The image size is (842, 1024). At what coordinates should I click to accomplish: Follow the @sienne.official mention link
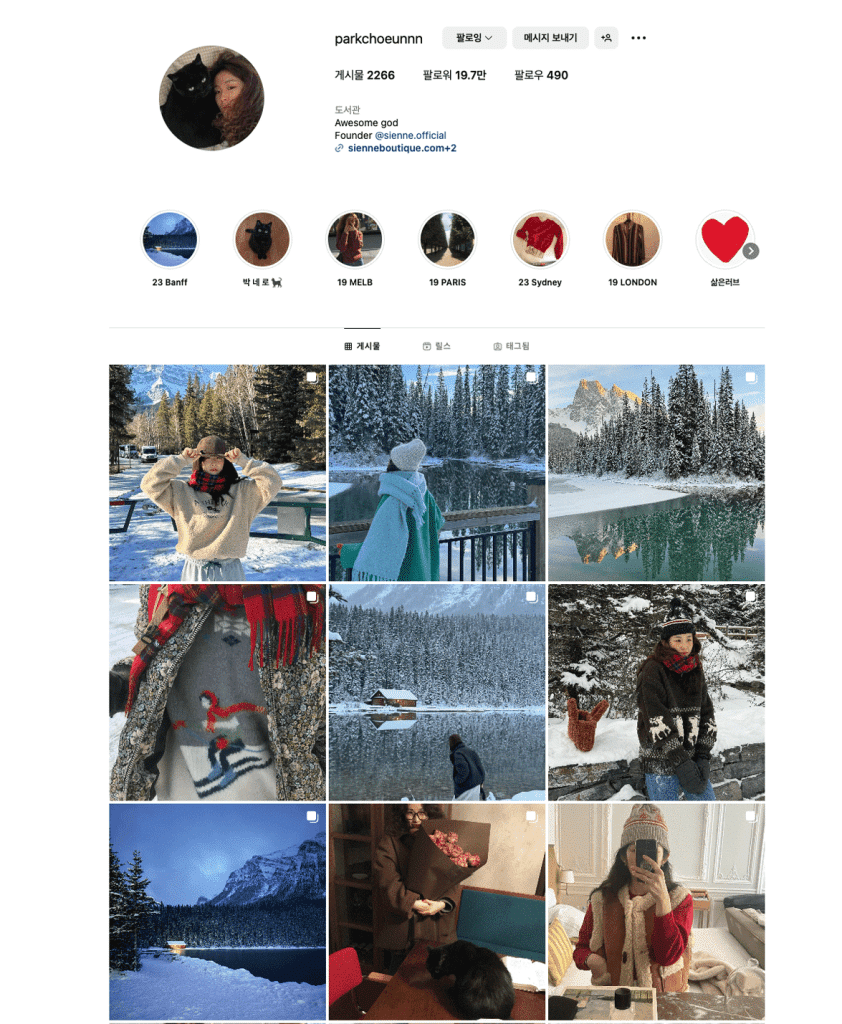point(410,135)
